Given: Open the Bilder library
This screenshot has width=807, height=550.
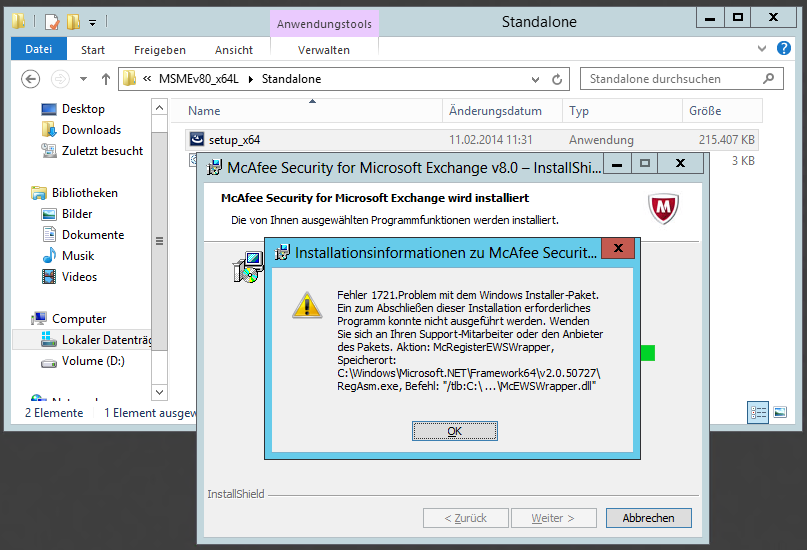Looking at the screenshot, I should pyautogui.click(x=77, y=214).
